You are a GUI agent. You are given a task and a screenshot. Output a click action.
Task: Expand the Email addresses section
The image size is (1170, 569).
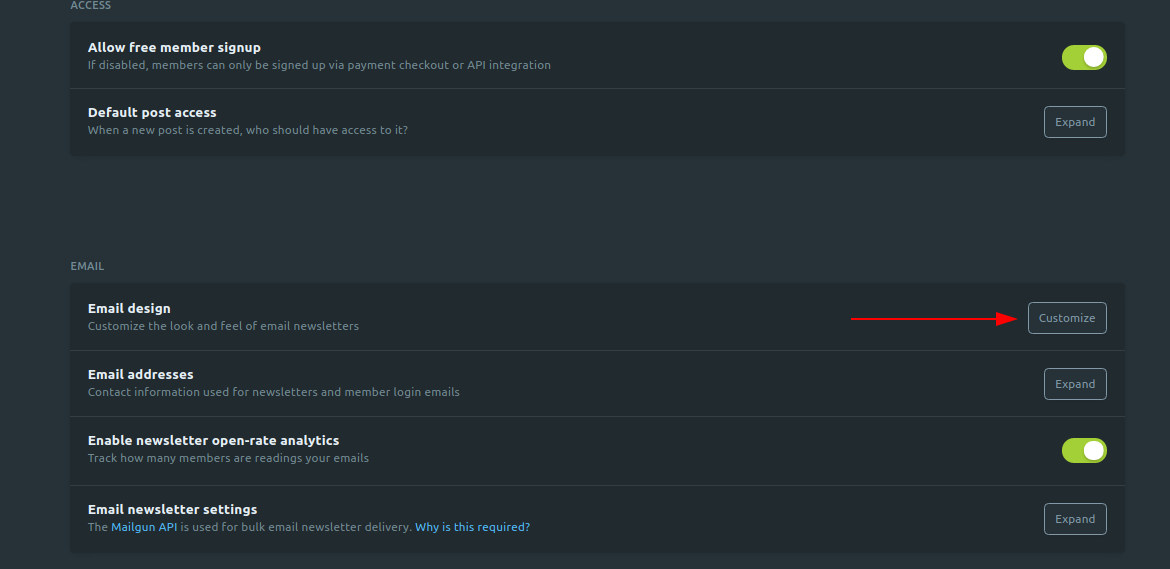[1074, 384]
